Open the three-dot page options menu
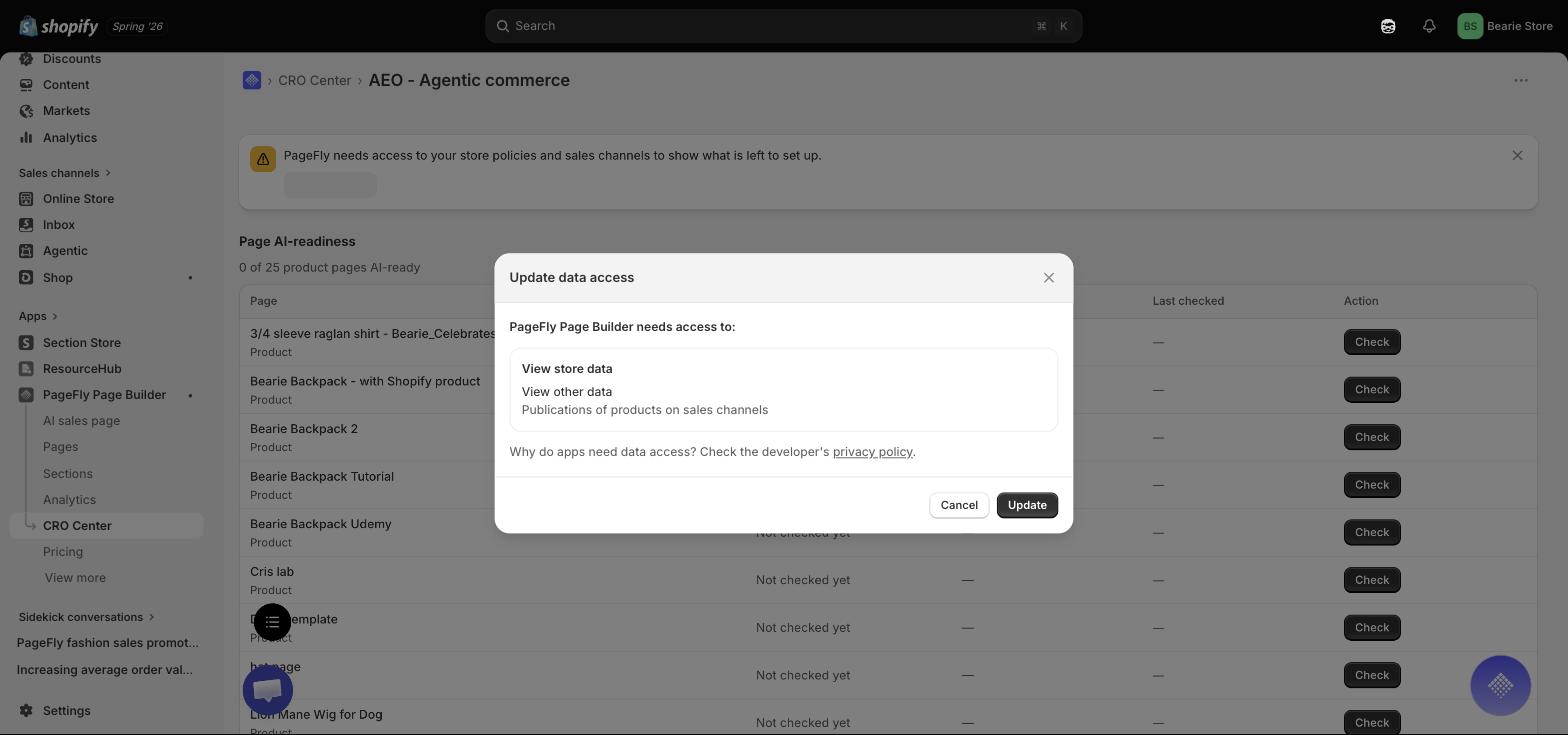The width and height of the screenshot is (1568, 735). [1521, 80]
